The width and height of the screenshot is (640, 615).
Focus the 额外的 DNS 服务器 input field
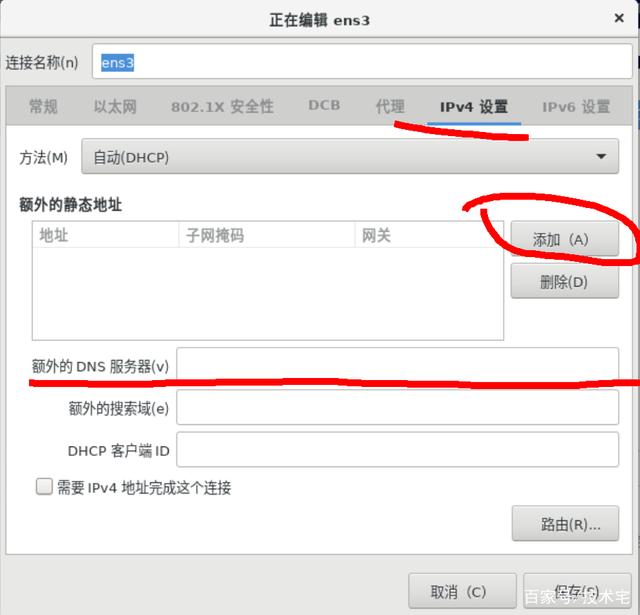398,364
